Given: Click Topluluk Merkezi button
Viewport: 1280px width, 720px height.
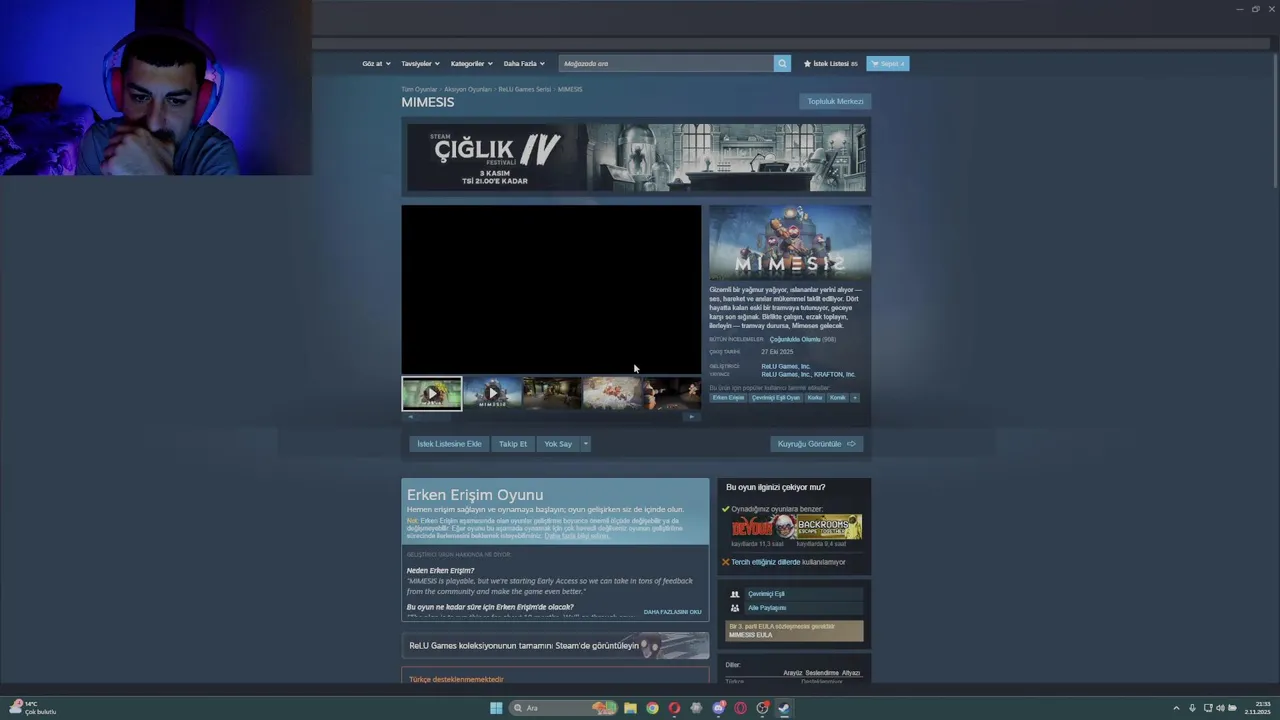Looking at the screenshot, I should [835, 101].
